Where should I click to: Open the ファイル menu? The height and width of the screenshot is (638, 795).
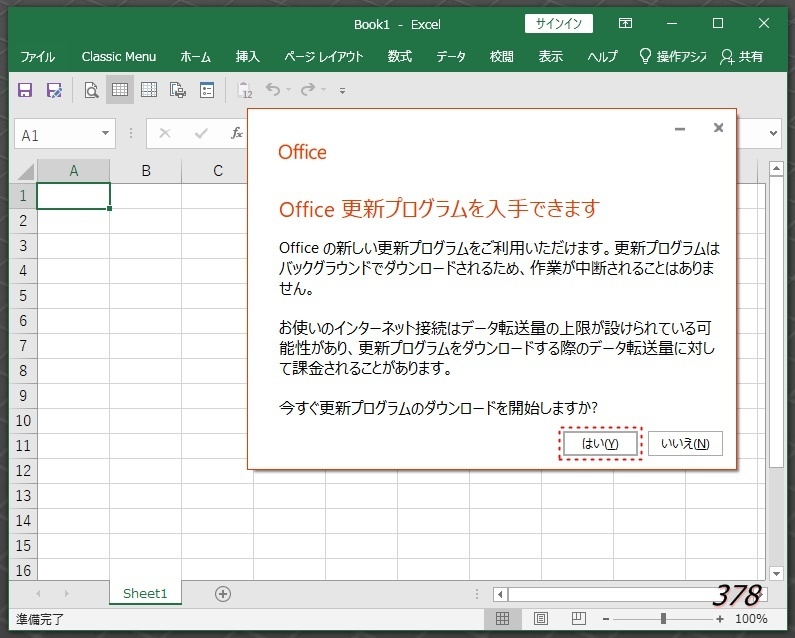pyautogui.click(x=38, y=56)
